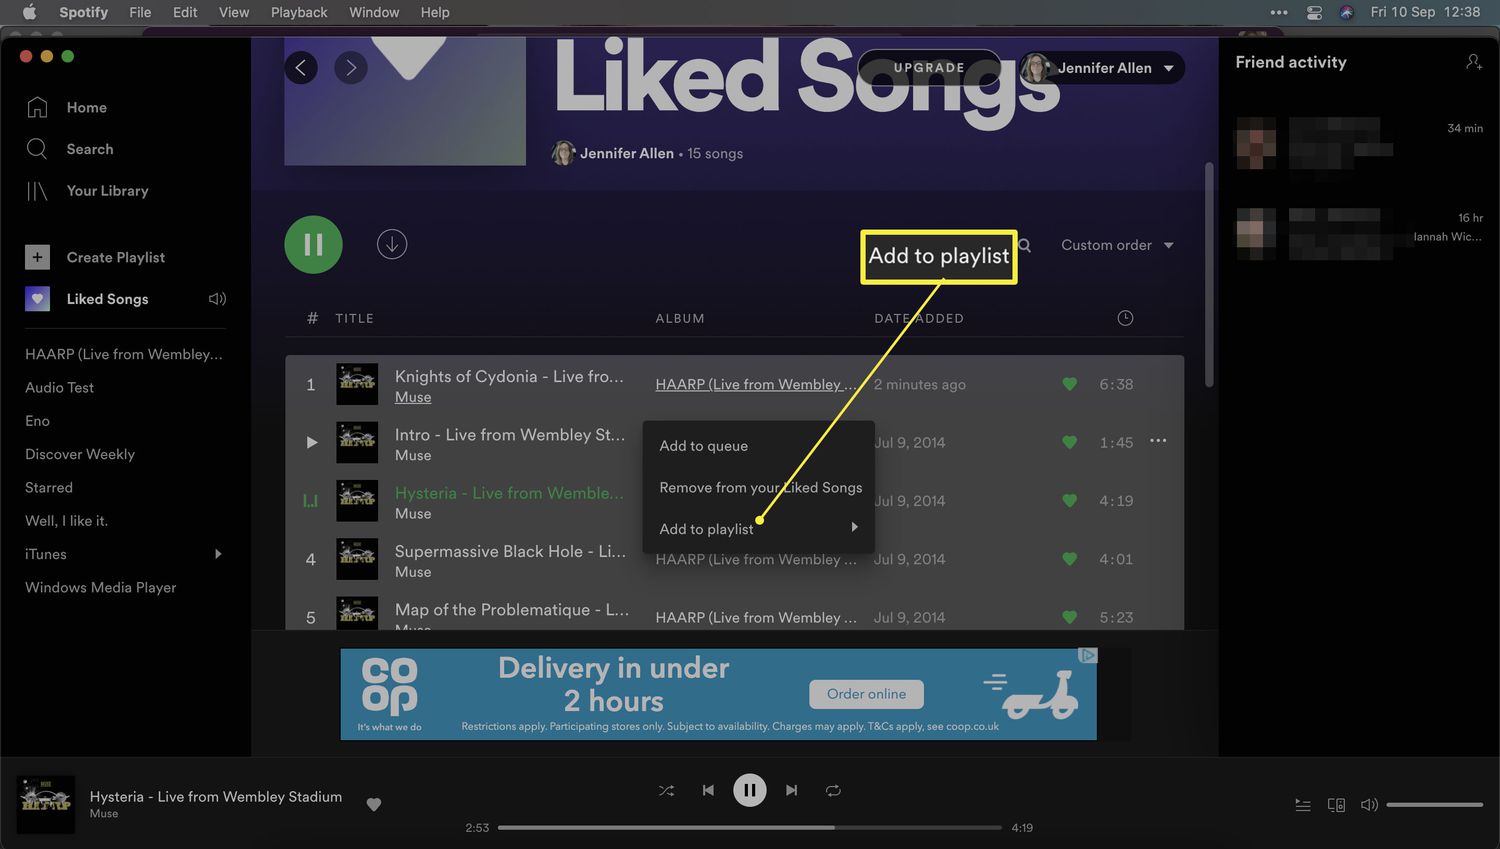Screen dimensions: 1500x849
Task: Open the Help menu
Action: 435,12
